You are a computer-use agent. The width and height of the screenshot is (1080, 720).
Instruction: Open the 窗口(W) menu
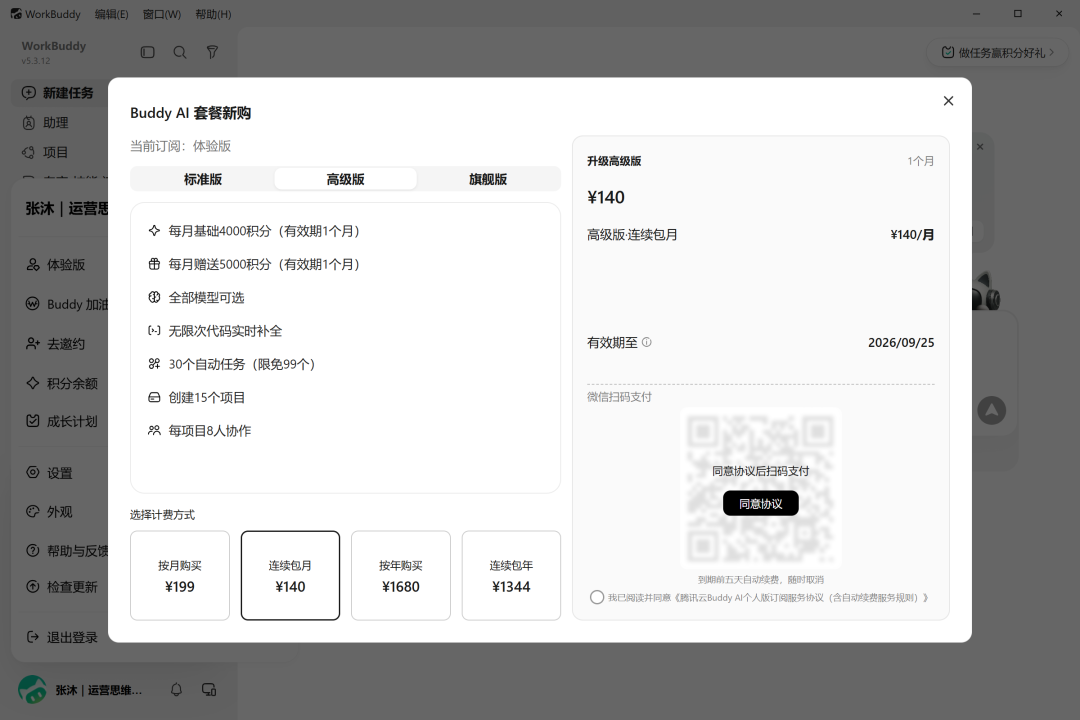[x=162, y=14]
